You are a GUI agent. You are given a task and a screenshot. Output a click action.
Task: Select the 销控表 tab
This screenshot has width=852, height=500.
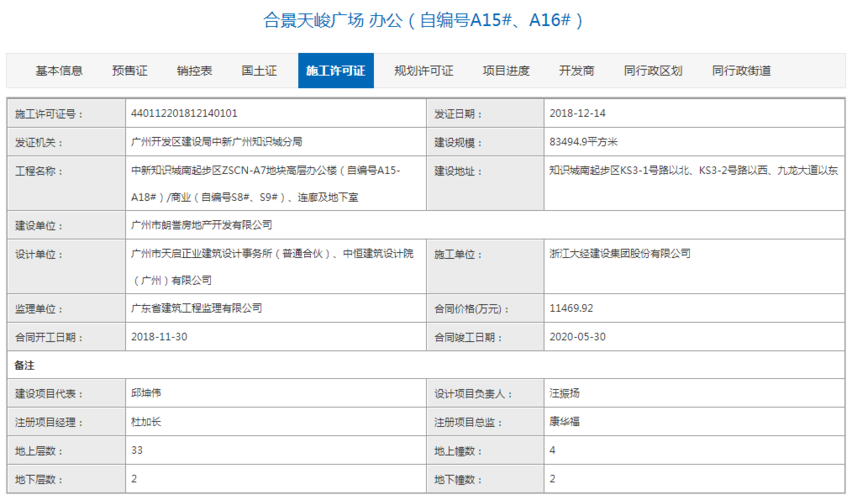pos(195,71)
